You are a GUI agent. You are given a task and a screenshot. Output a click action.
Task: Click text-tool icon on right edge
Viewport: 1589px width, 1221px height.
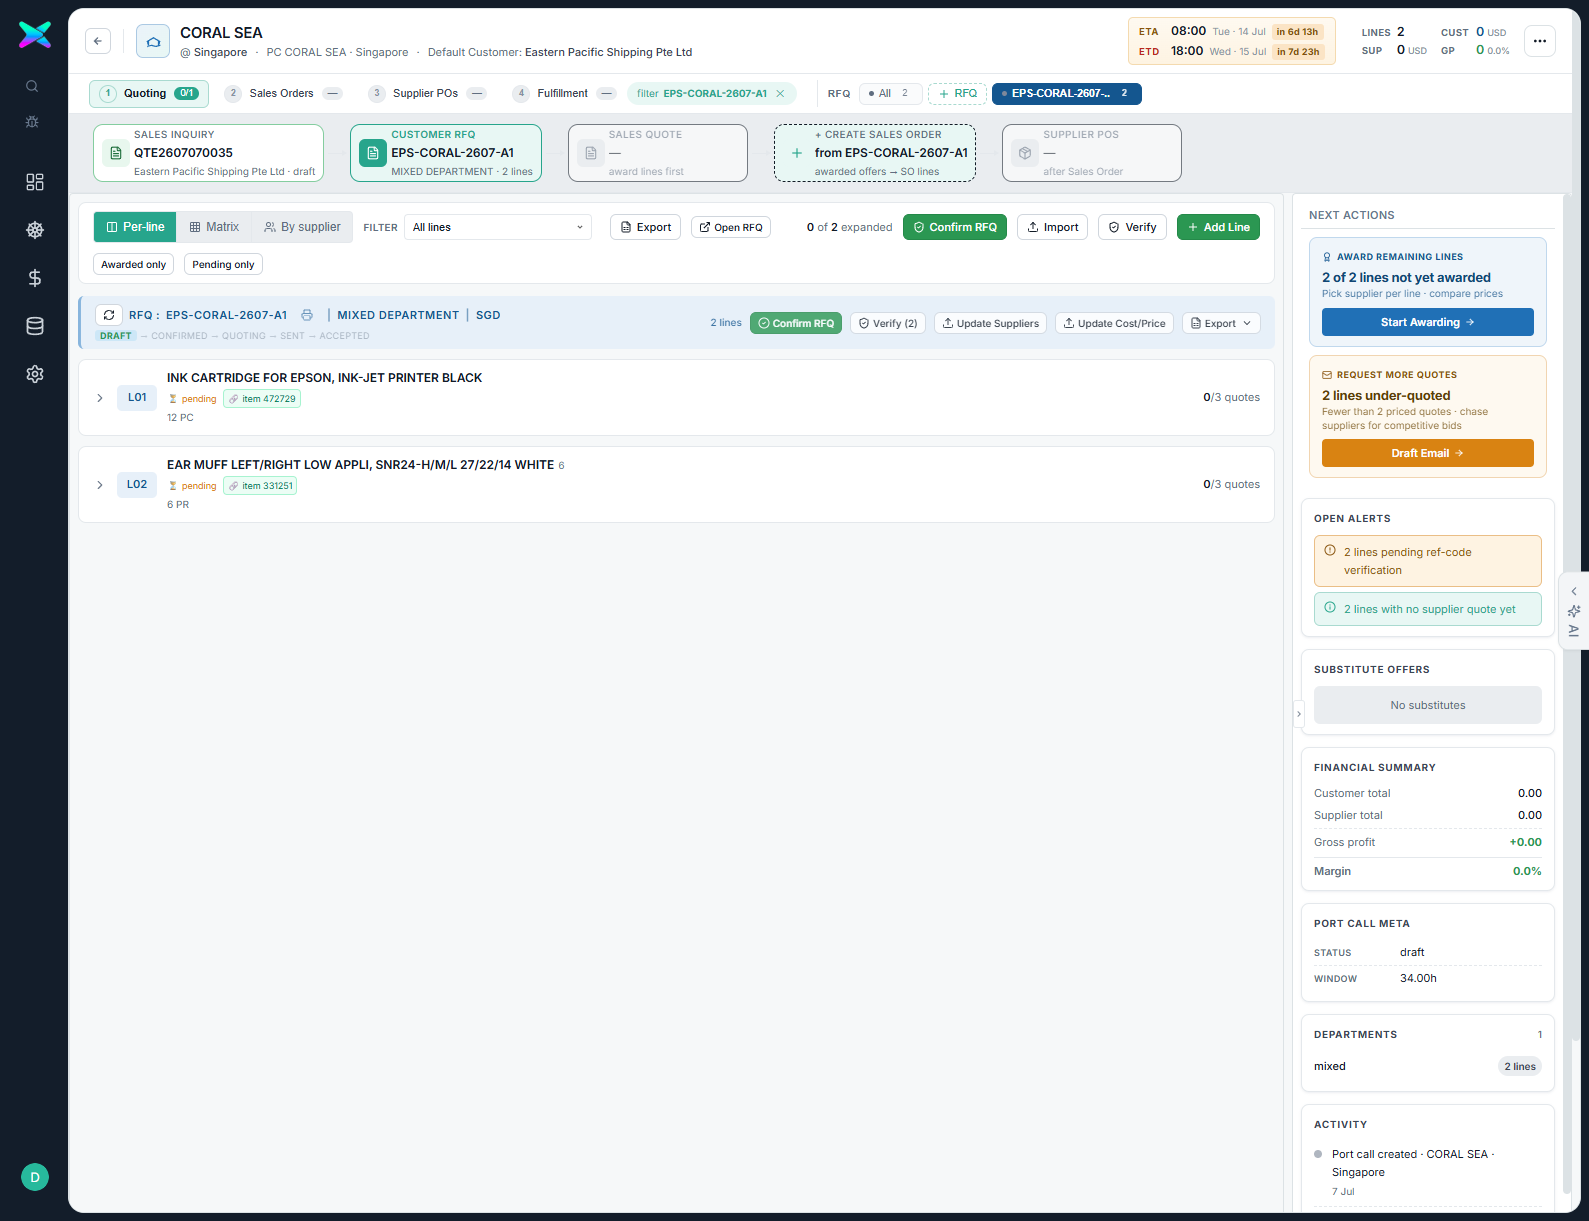pyautogui.click(x=1574, y=631)
